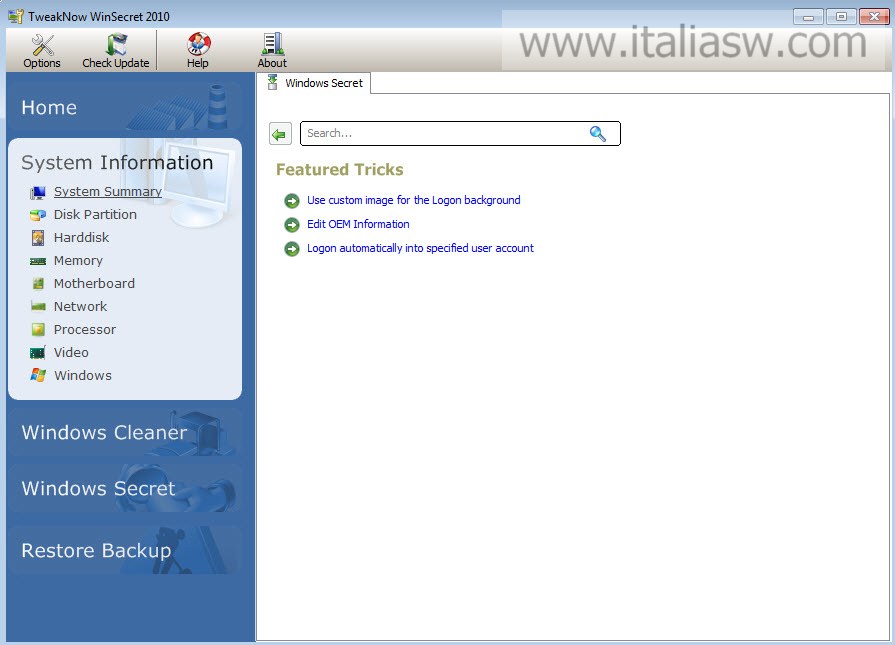Click the Windows flag icon
This screenshot has width=895, height=645.
(x=38, y=376)
